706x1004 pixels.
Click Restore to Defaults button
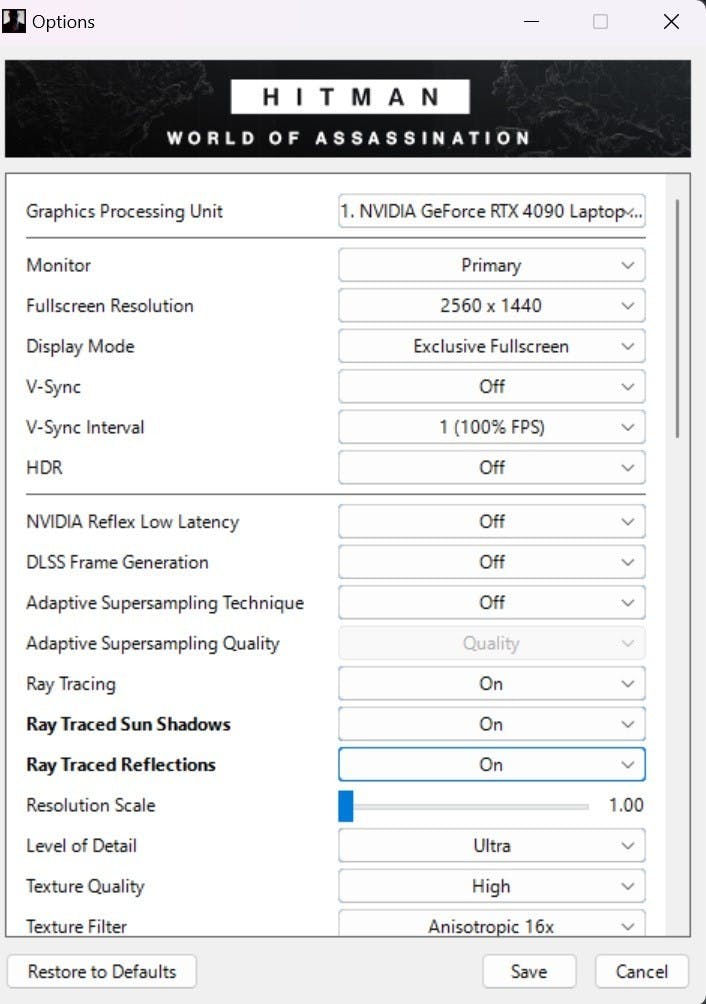102,971
